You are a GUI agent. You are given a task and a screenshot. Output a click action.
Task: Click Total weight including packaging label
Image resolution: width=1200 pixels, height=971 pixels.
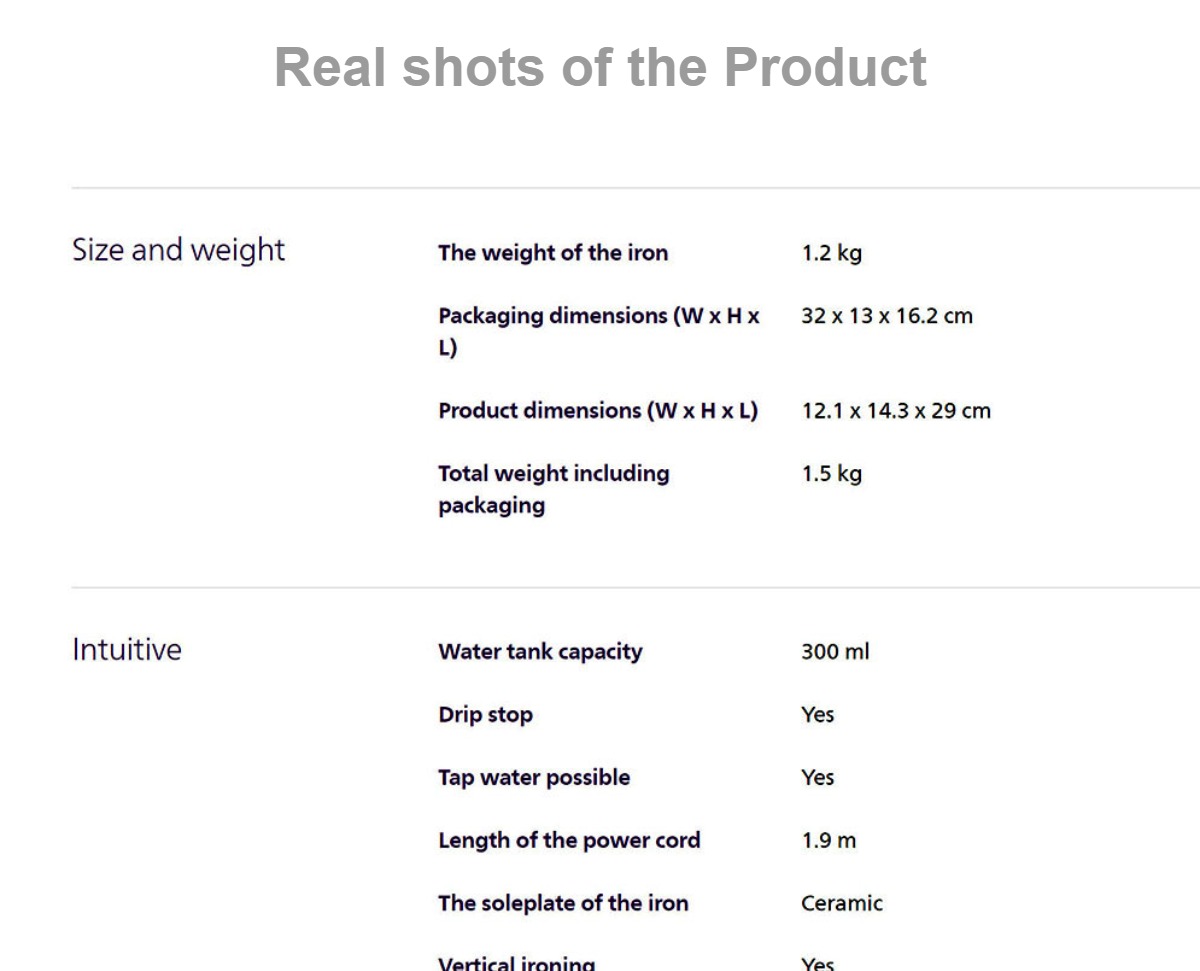[x=554, y=489]
